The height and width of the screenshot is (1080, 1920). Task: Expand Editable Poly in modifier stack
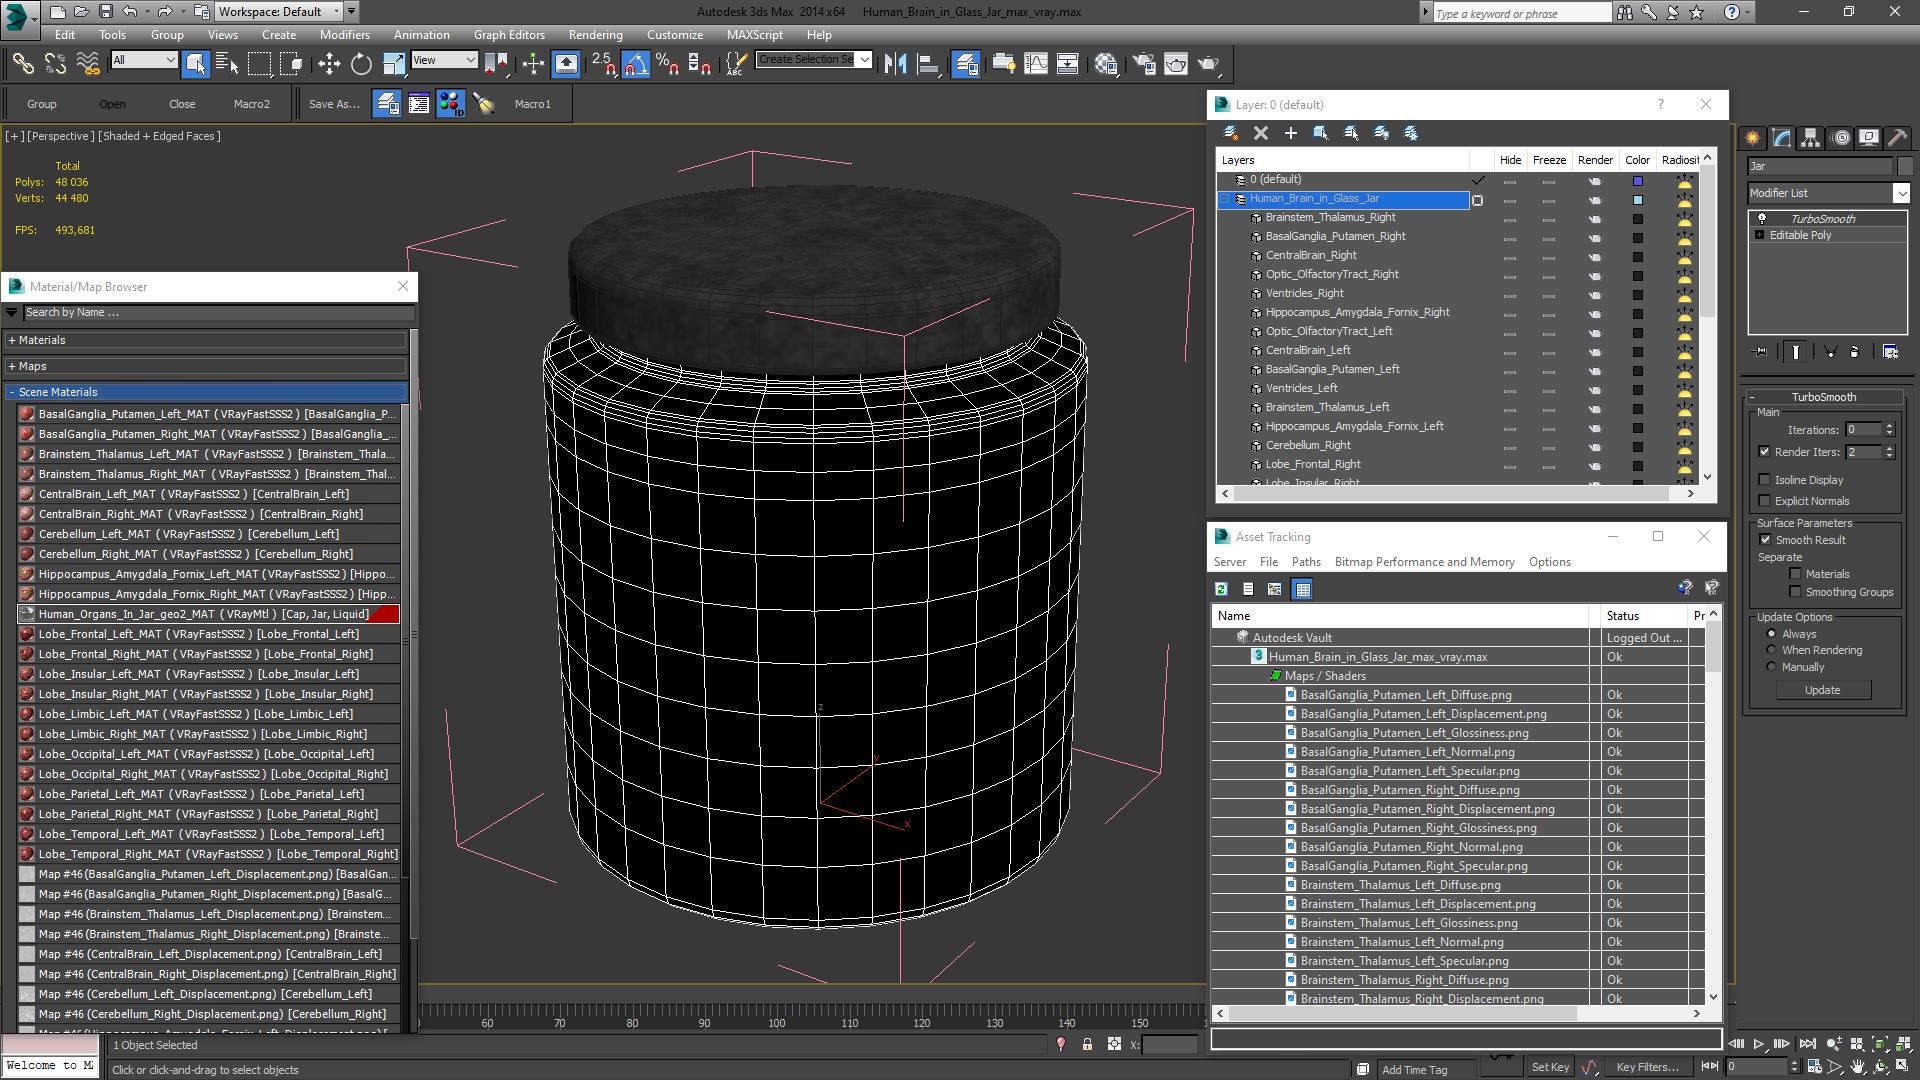[1760, 235]
